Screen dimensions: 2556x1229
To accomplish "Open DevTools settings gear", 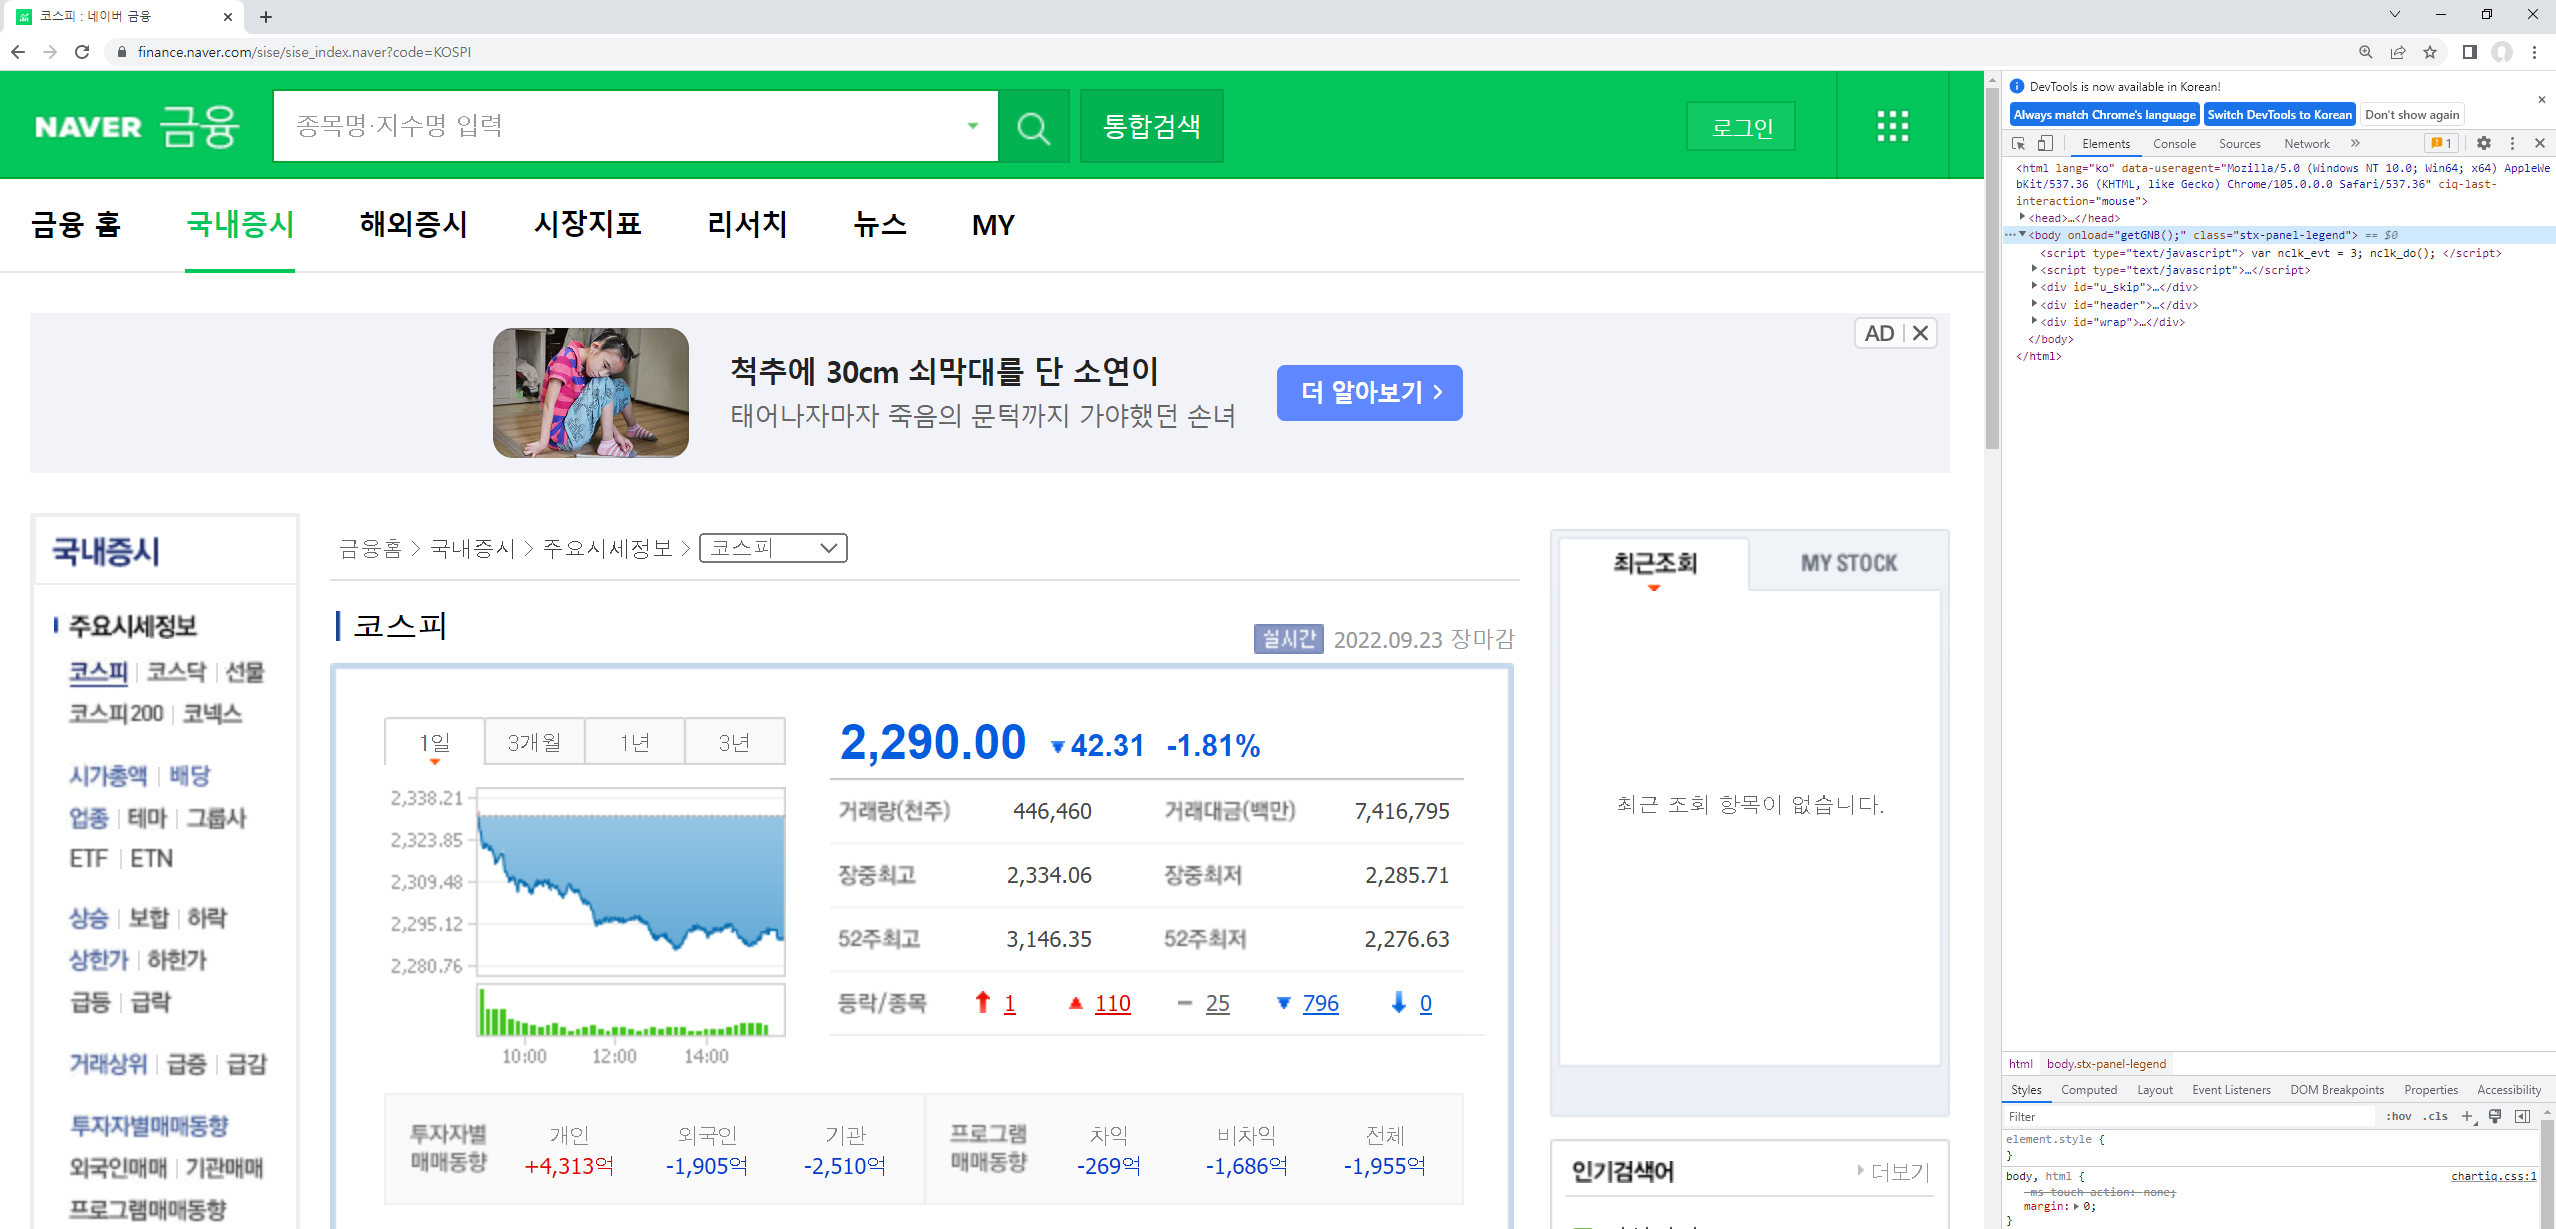I will (x=2484, y=144).
